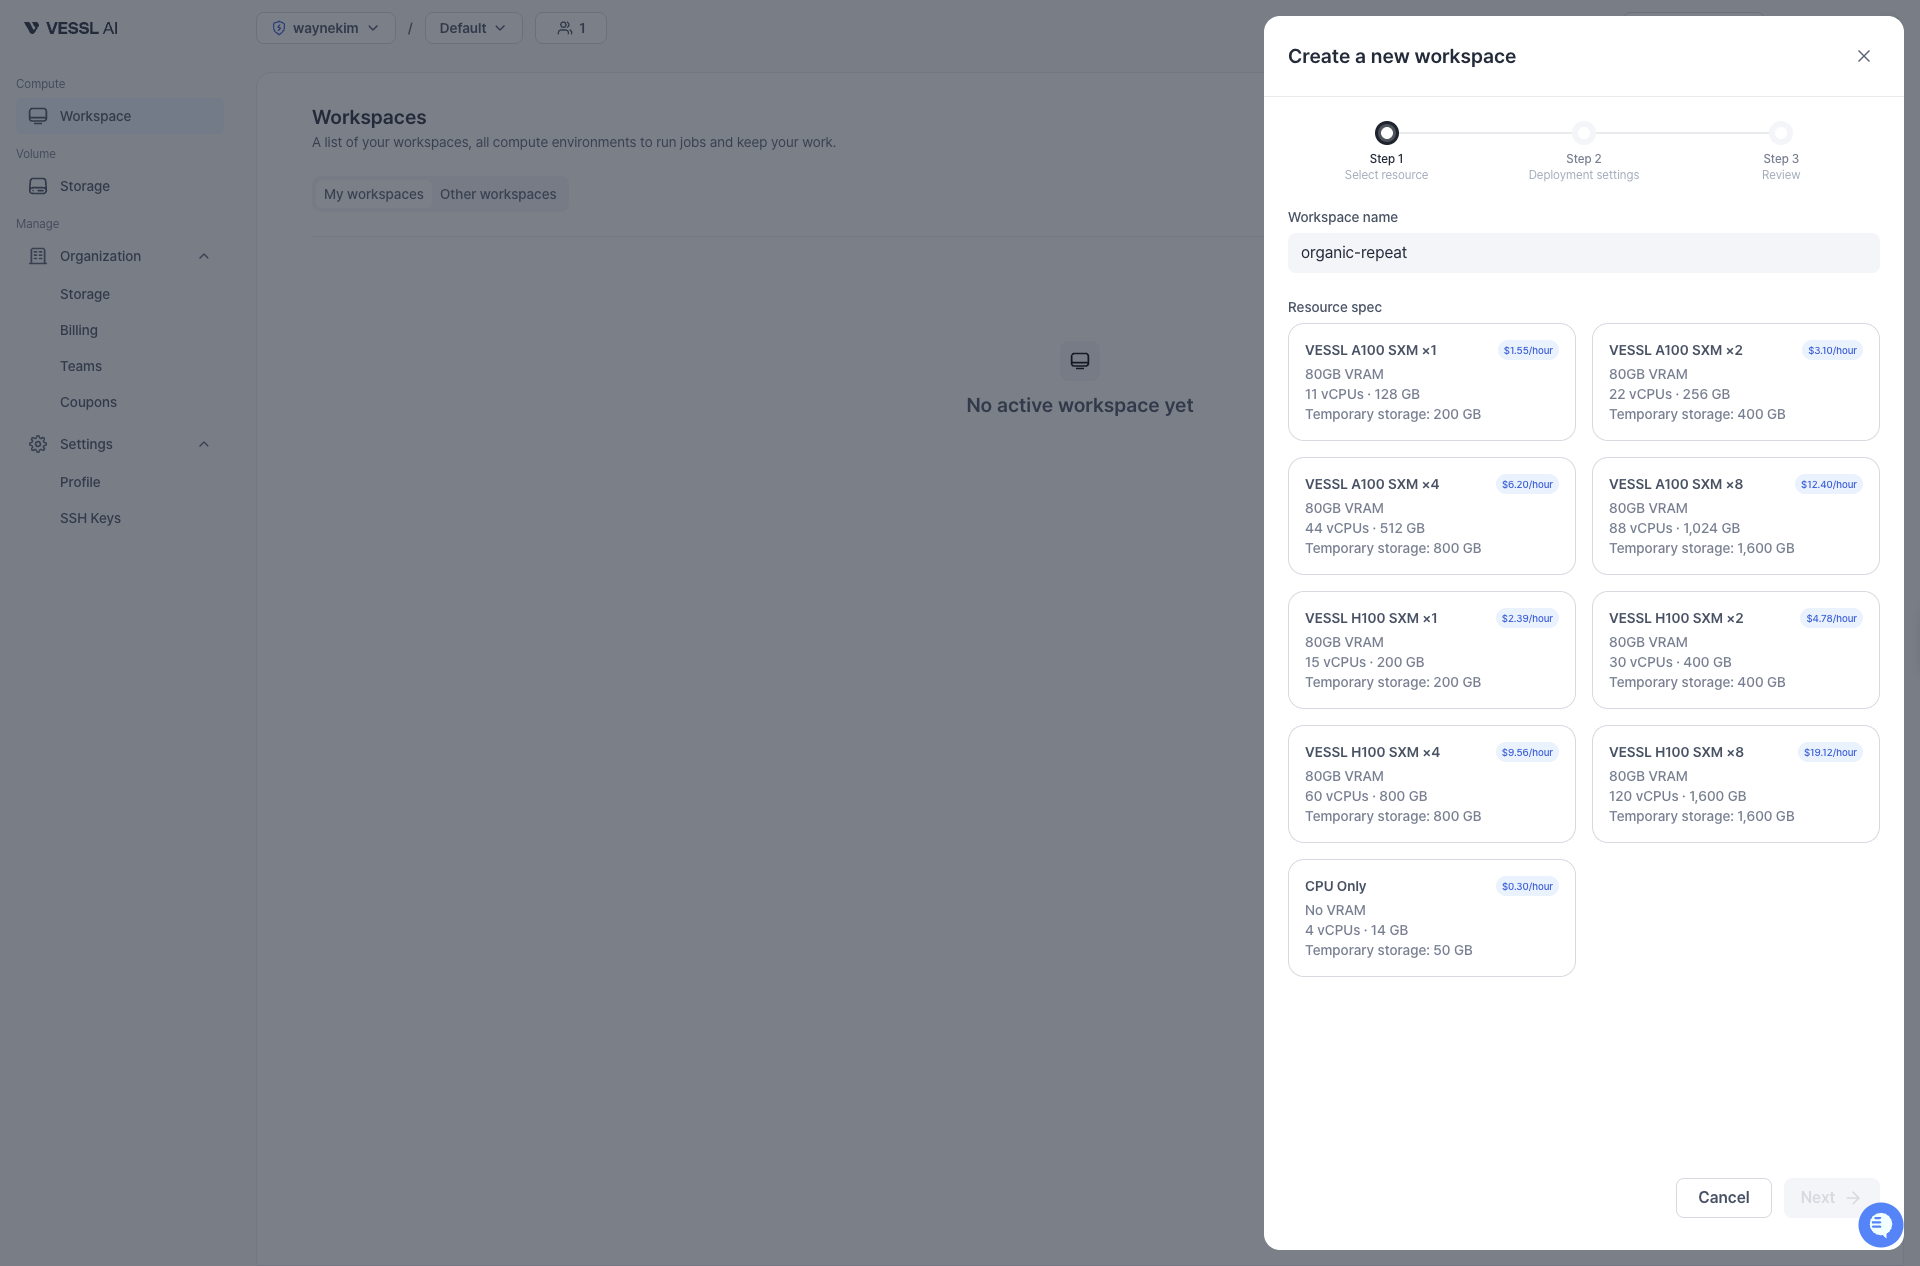Click the Organization building icon

(x=38, y=256)
